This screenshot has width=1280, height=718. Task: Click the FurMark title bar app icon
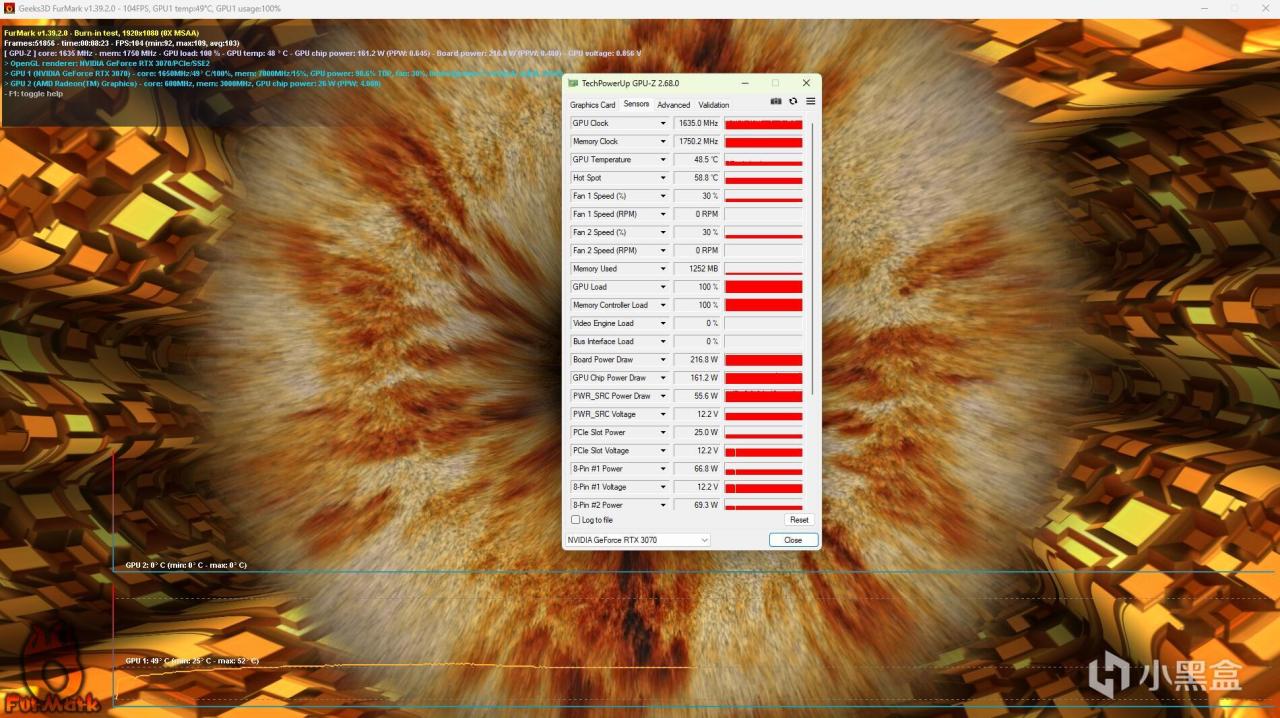point(9,8)
